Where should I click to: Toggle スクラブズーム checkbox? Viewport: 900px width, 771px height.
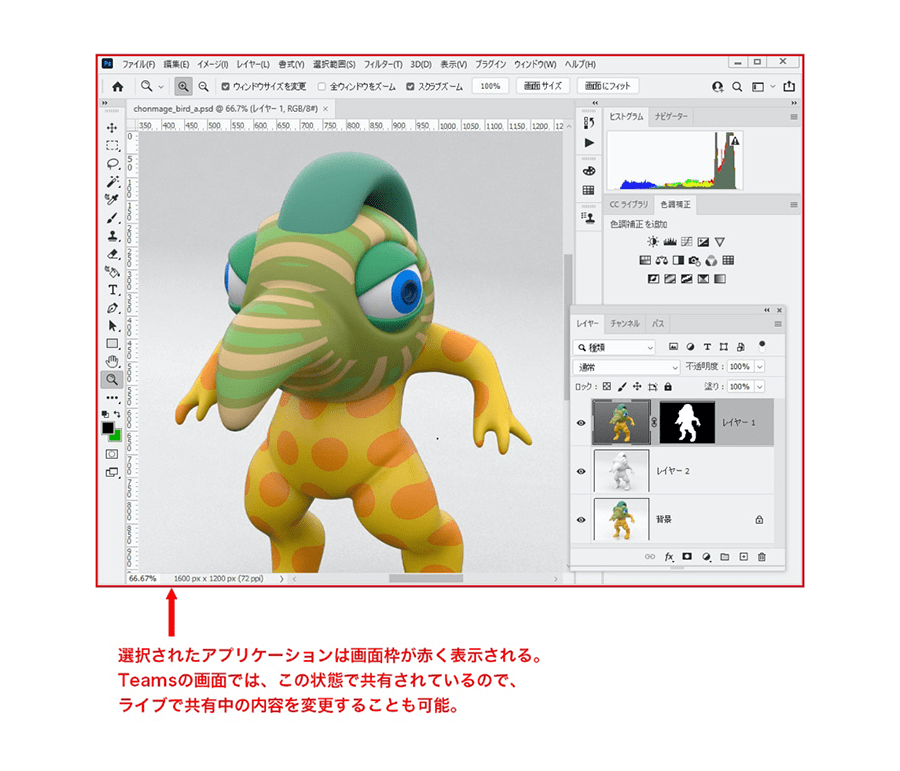(x=410, y=87)
